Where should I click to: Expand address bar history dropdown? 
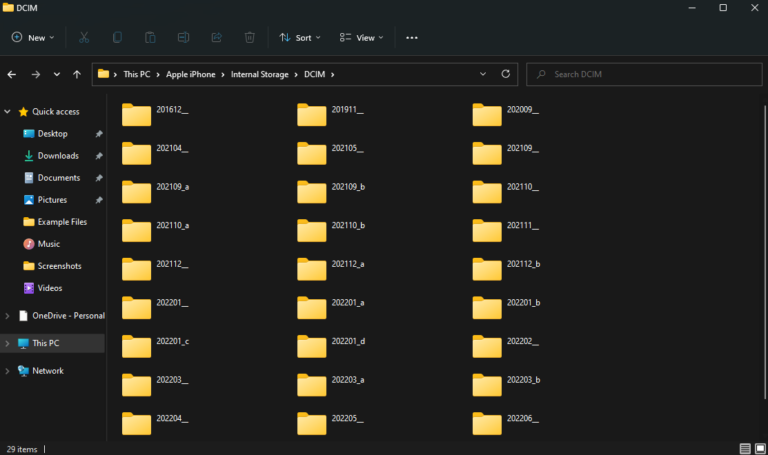coord(483,74)
